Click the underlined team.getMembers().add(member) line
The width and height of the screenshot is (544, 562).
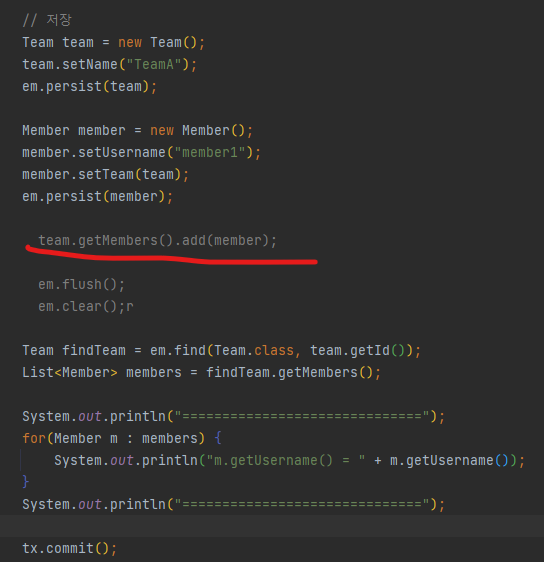(158, 240)
